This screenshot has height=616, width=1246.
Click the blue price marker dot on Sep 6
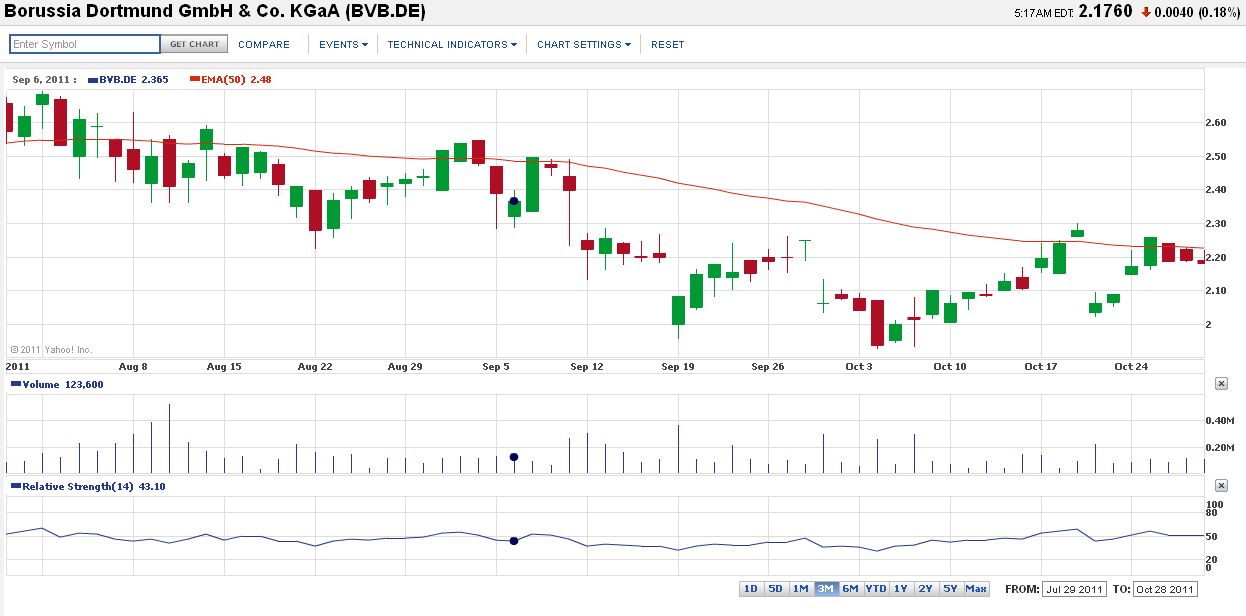514,201
